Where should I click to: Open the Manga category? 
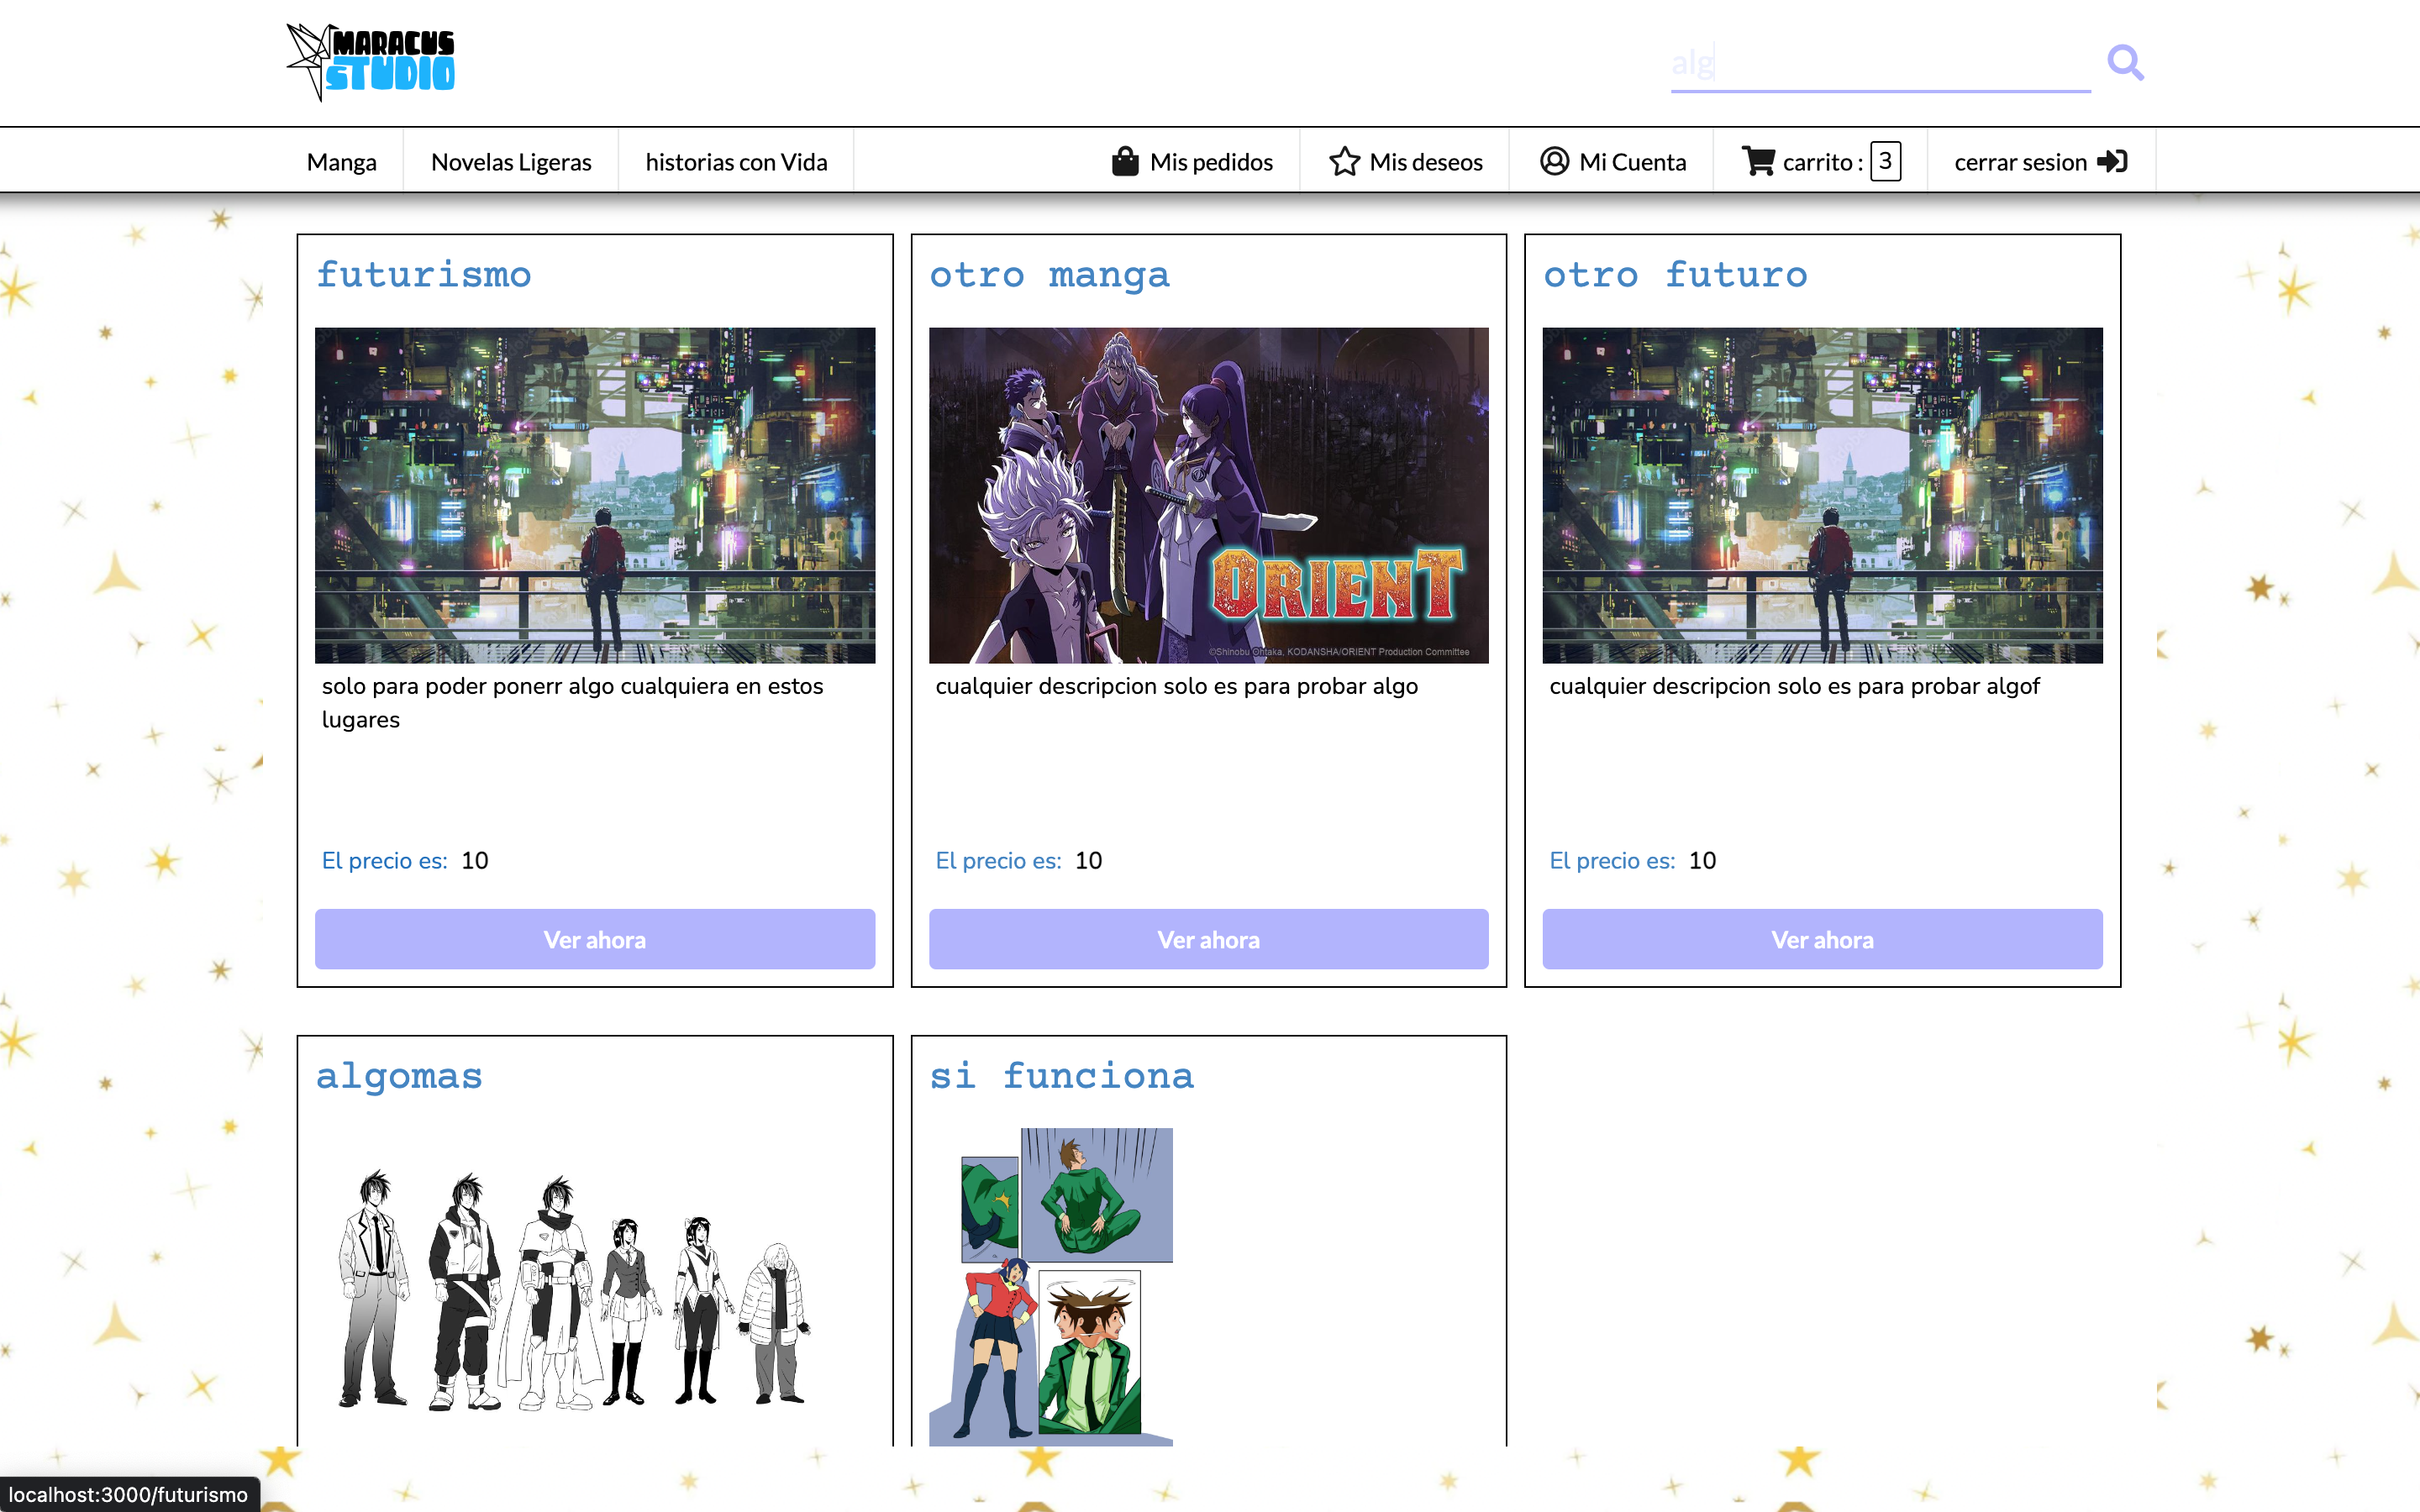342,161
